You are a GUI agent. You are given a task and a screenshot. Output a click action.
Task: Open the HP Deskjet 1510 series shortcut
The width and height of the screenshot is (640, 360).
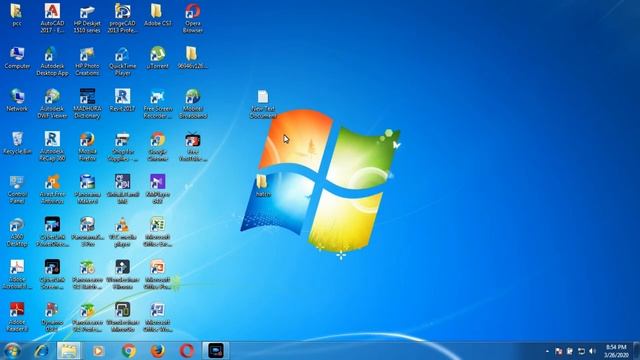(x=87, y=18)
